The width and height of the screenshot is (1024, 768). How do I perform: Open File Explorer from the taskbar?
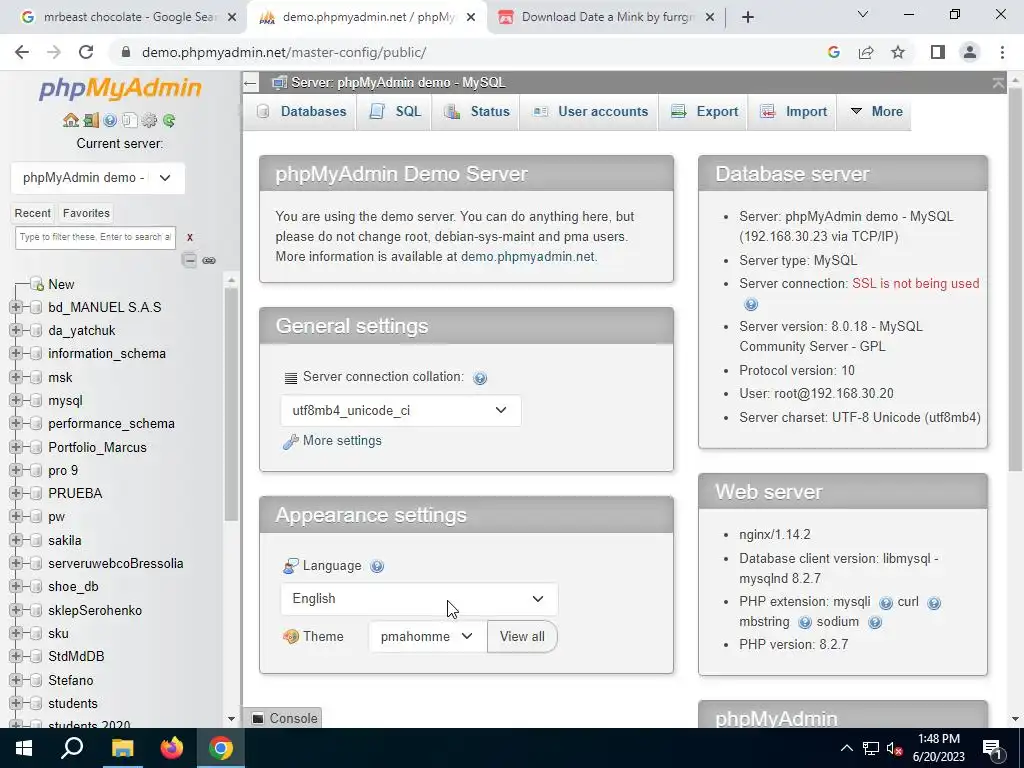tap(122, 748)
